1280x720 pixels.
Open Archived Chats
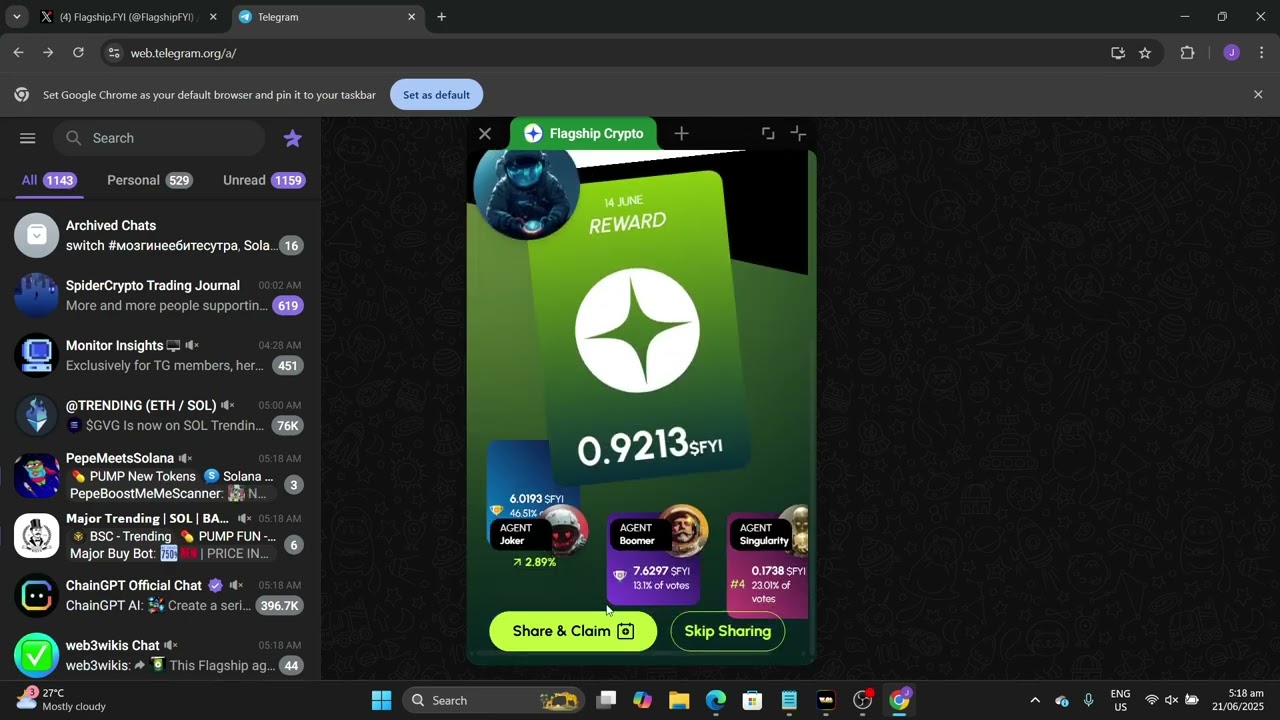[160, 235]
